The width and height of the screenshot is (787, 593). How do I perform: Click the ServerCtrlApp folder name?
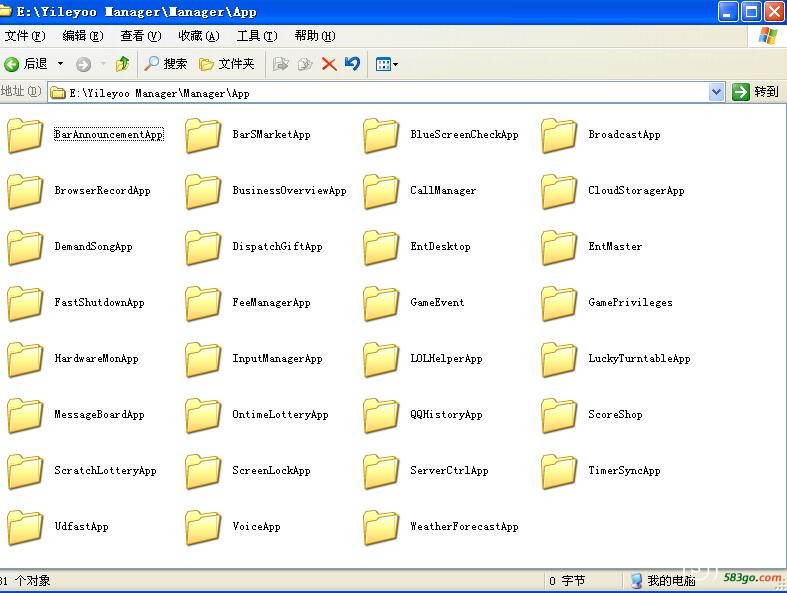449,470
